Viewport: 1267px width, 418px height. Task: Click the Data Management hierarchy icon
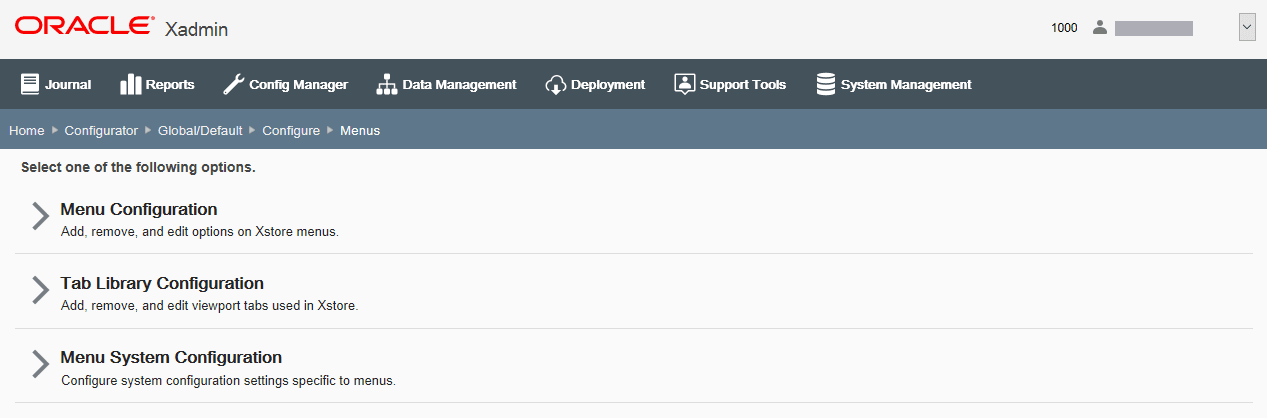387,85
